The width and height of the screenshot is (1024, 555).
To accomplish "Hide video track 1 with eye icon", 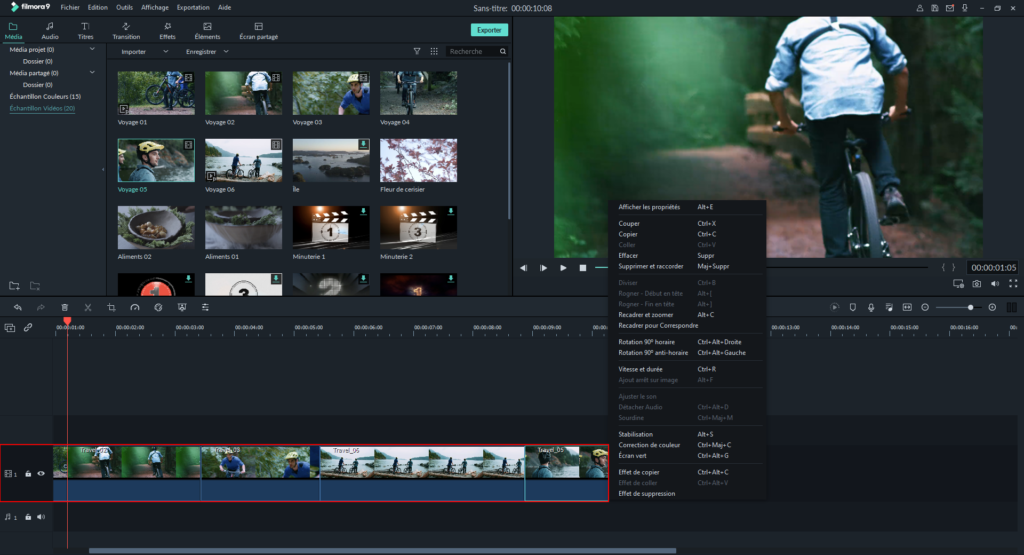I will click(41, 474).
